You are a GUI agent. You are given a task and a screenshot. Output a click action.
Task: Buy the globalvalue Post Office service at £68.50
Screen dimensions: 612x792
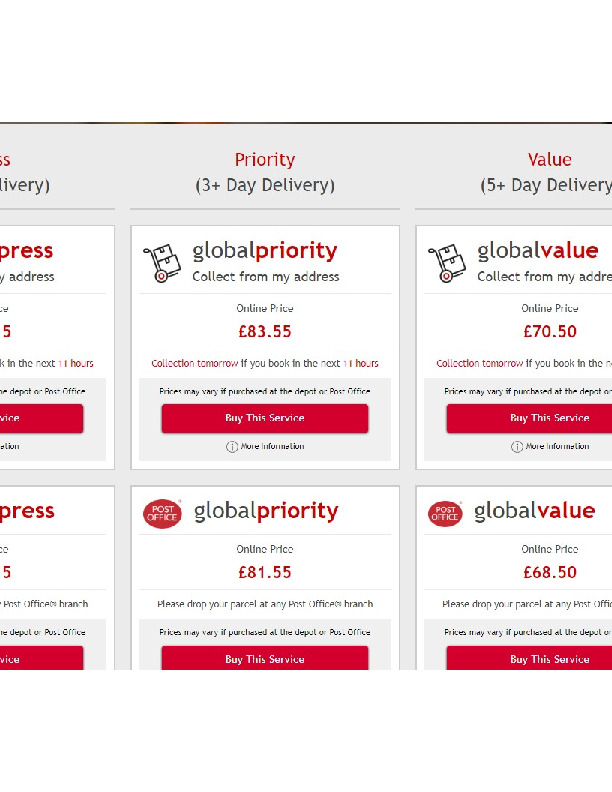click(529, 659)
